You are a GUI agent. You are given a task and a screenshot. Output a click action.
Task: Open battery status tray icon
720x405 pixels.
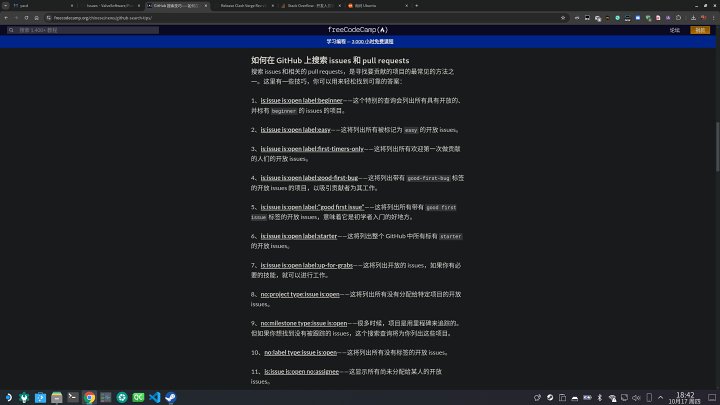(587, 398)
